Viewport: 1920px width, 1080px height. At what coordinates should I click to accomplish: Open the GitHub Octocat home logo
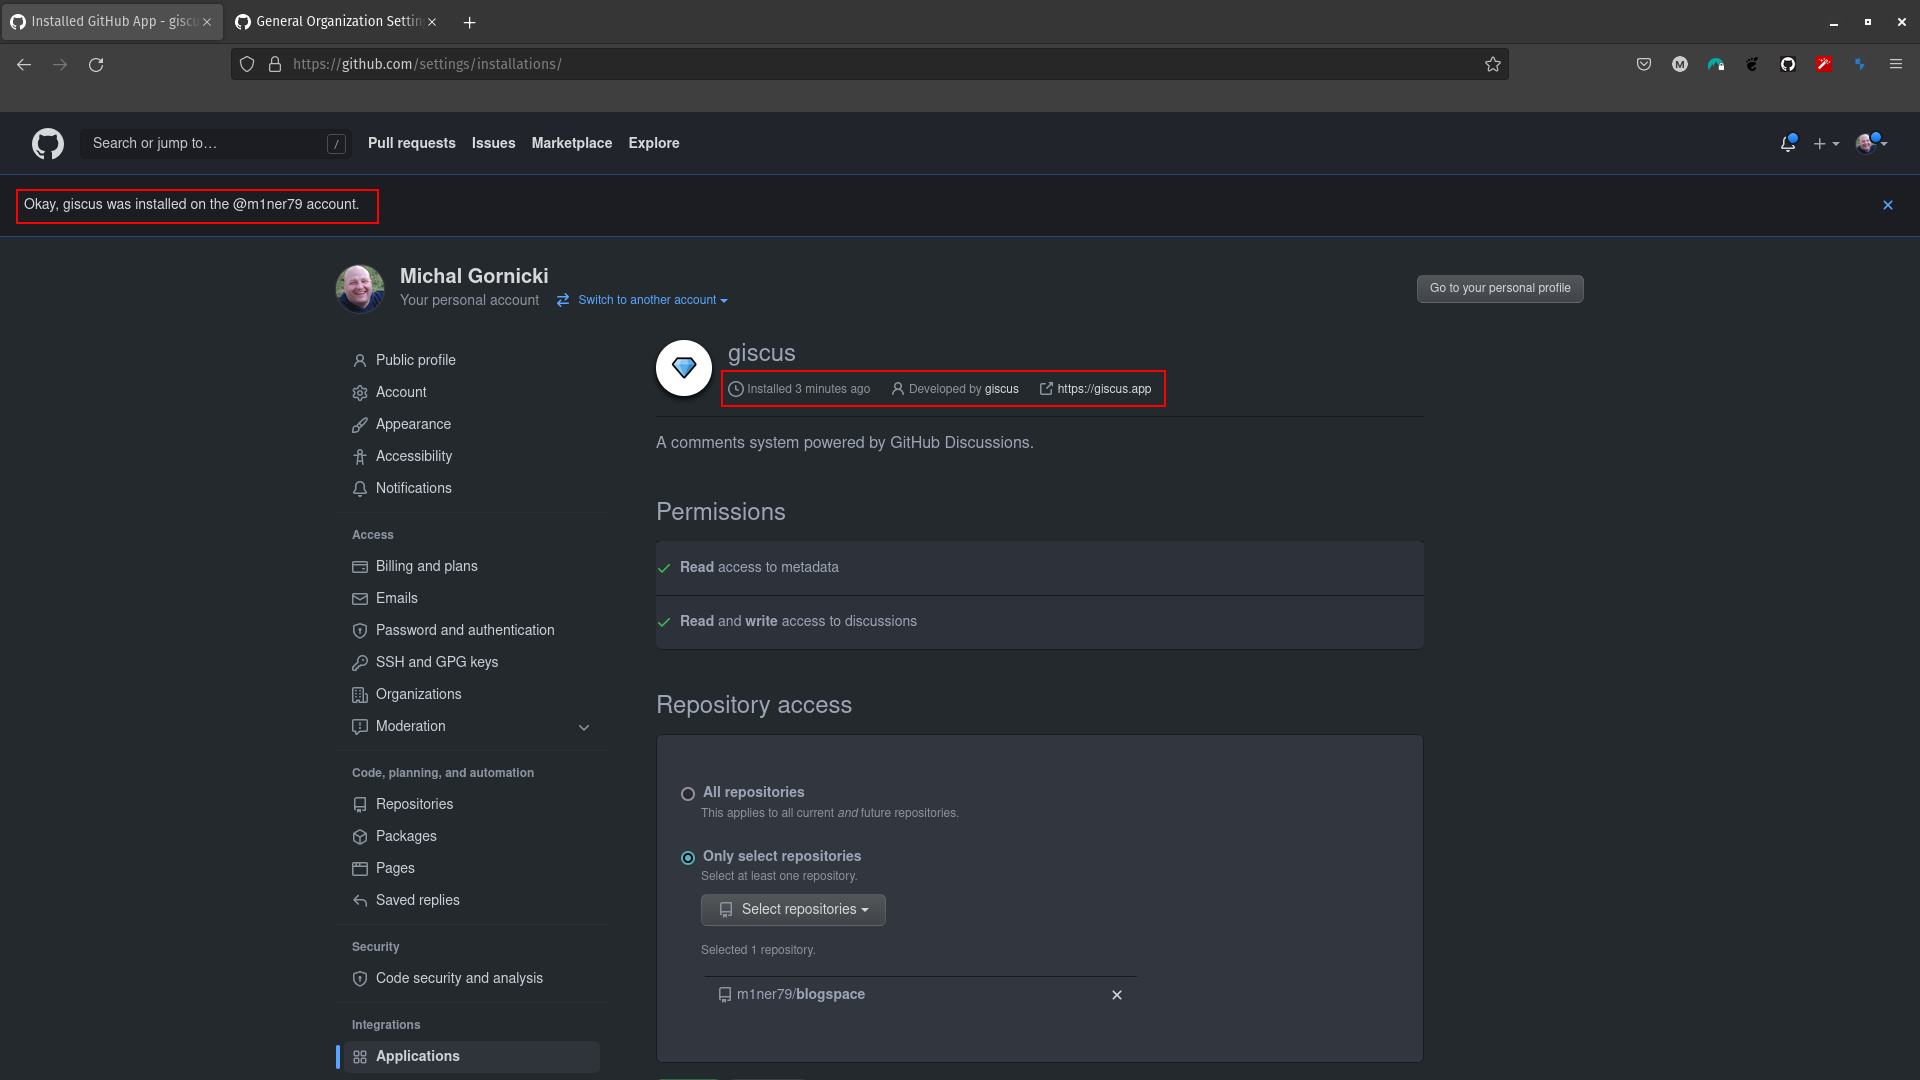(x=48, y=143)
